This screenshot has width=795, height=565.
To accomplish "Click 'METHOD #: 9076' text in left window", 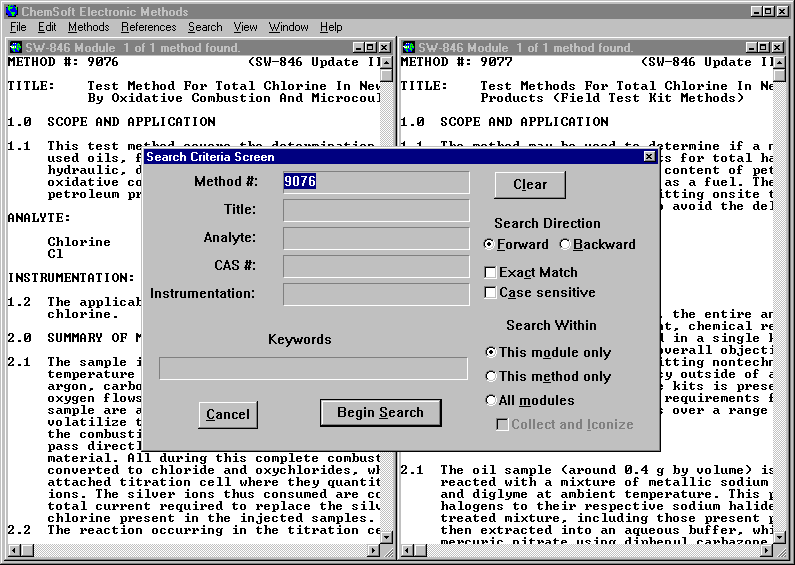I will [x=63, y=62].
